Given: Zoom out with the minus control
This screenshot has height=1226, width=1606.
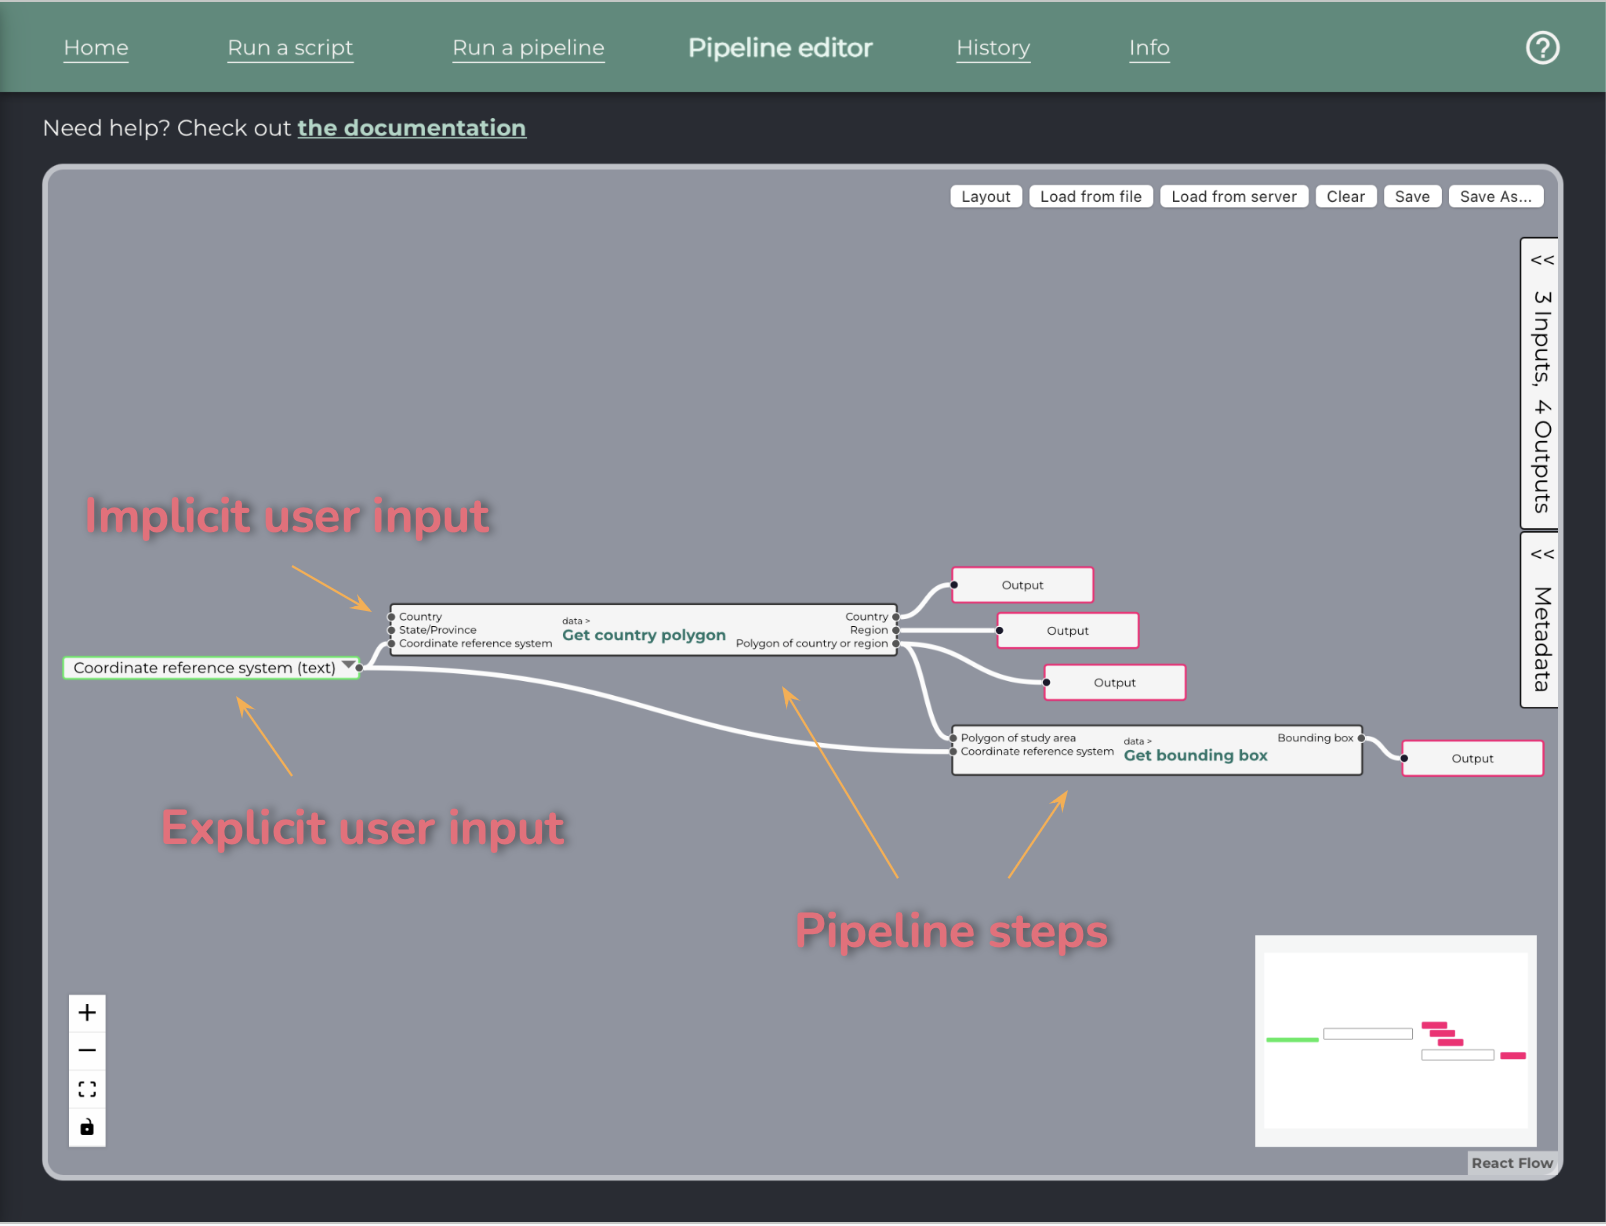Looking at the screenshot, I should (x=87, y=1051).
